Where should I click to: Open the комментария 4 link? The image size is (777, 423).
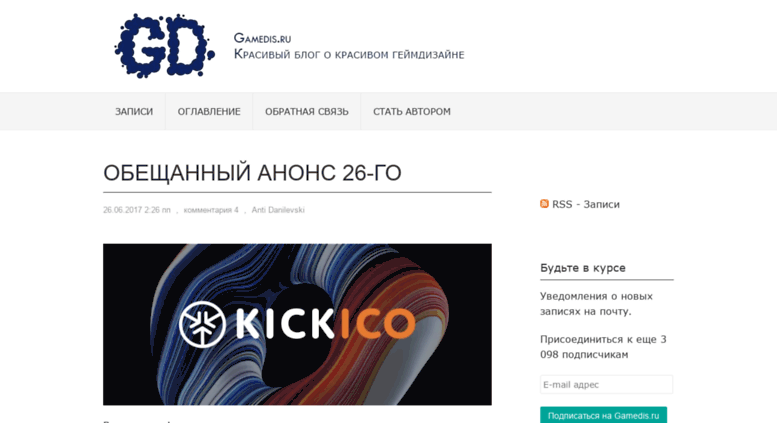(211, 210)
